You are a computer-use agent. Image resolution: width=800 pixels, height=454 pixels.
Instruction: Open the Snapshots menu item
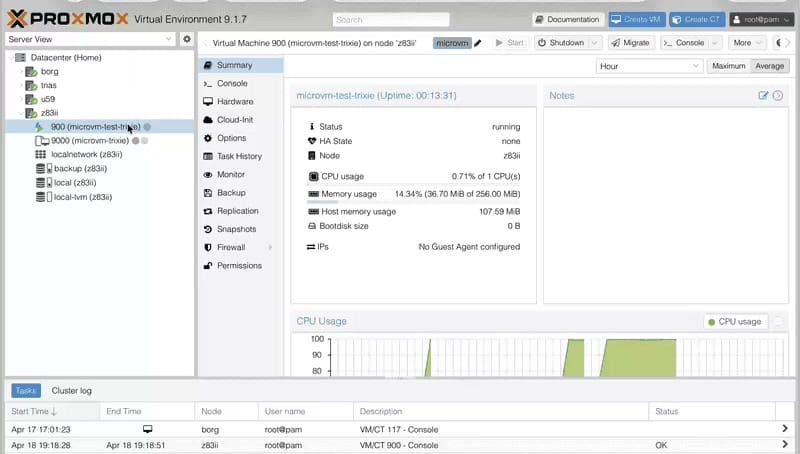[236, 229]
